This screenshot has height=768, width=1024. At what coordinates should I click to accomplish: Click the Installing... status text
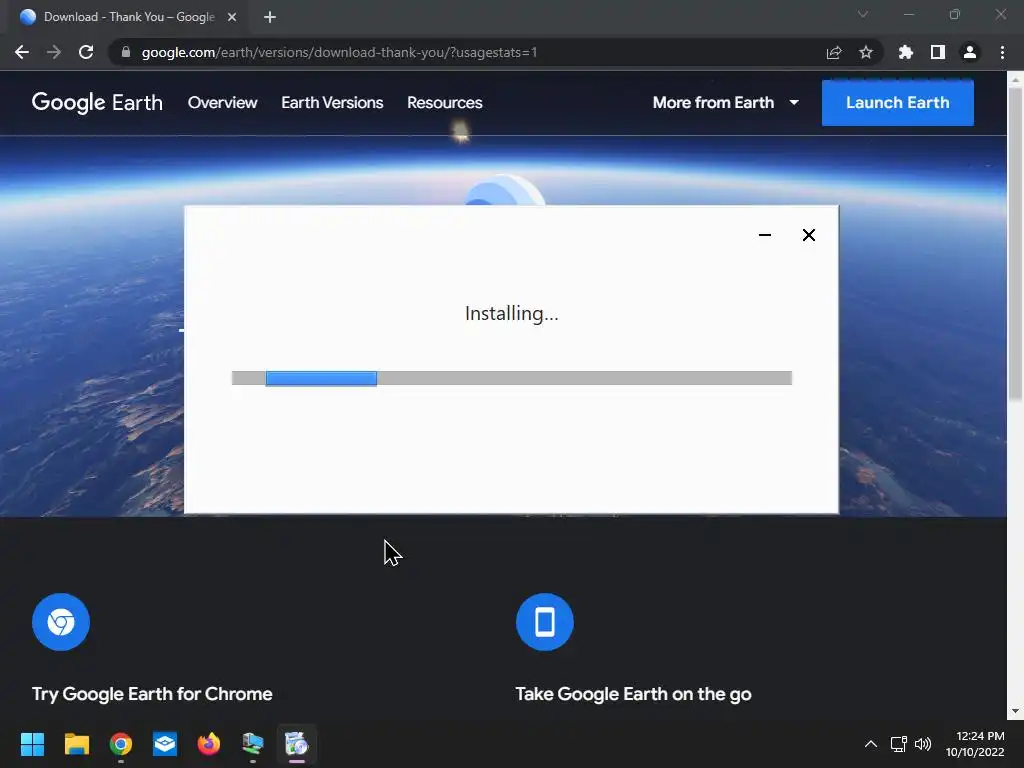[x=512, y=313]
